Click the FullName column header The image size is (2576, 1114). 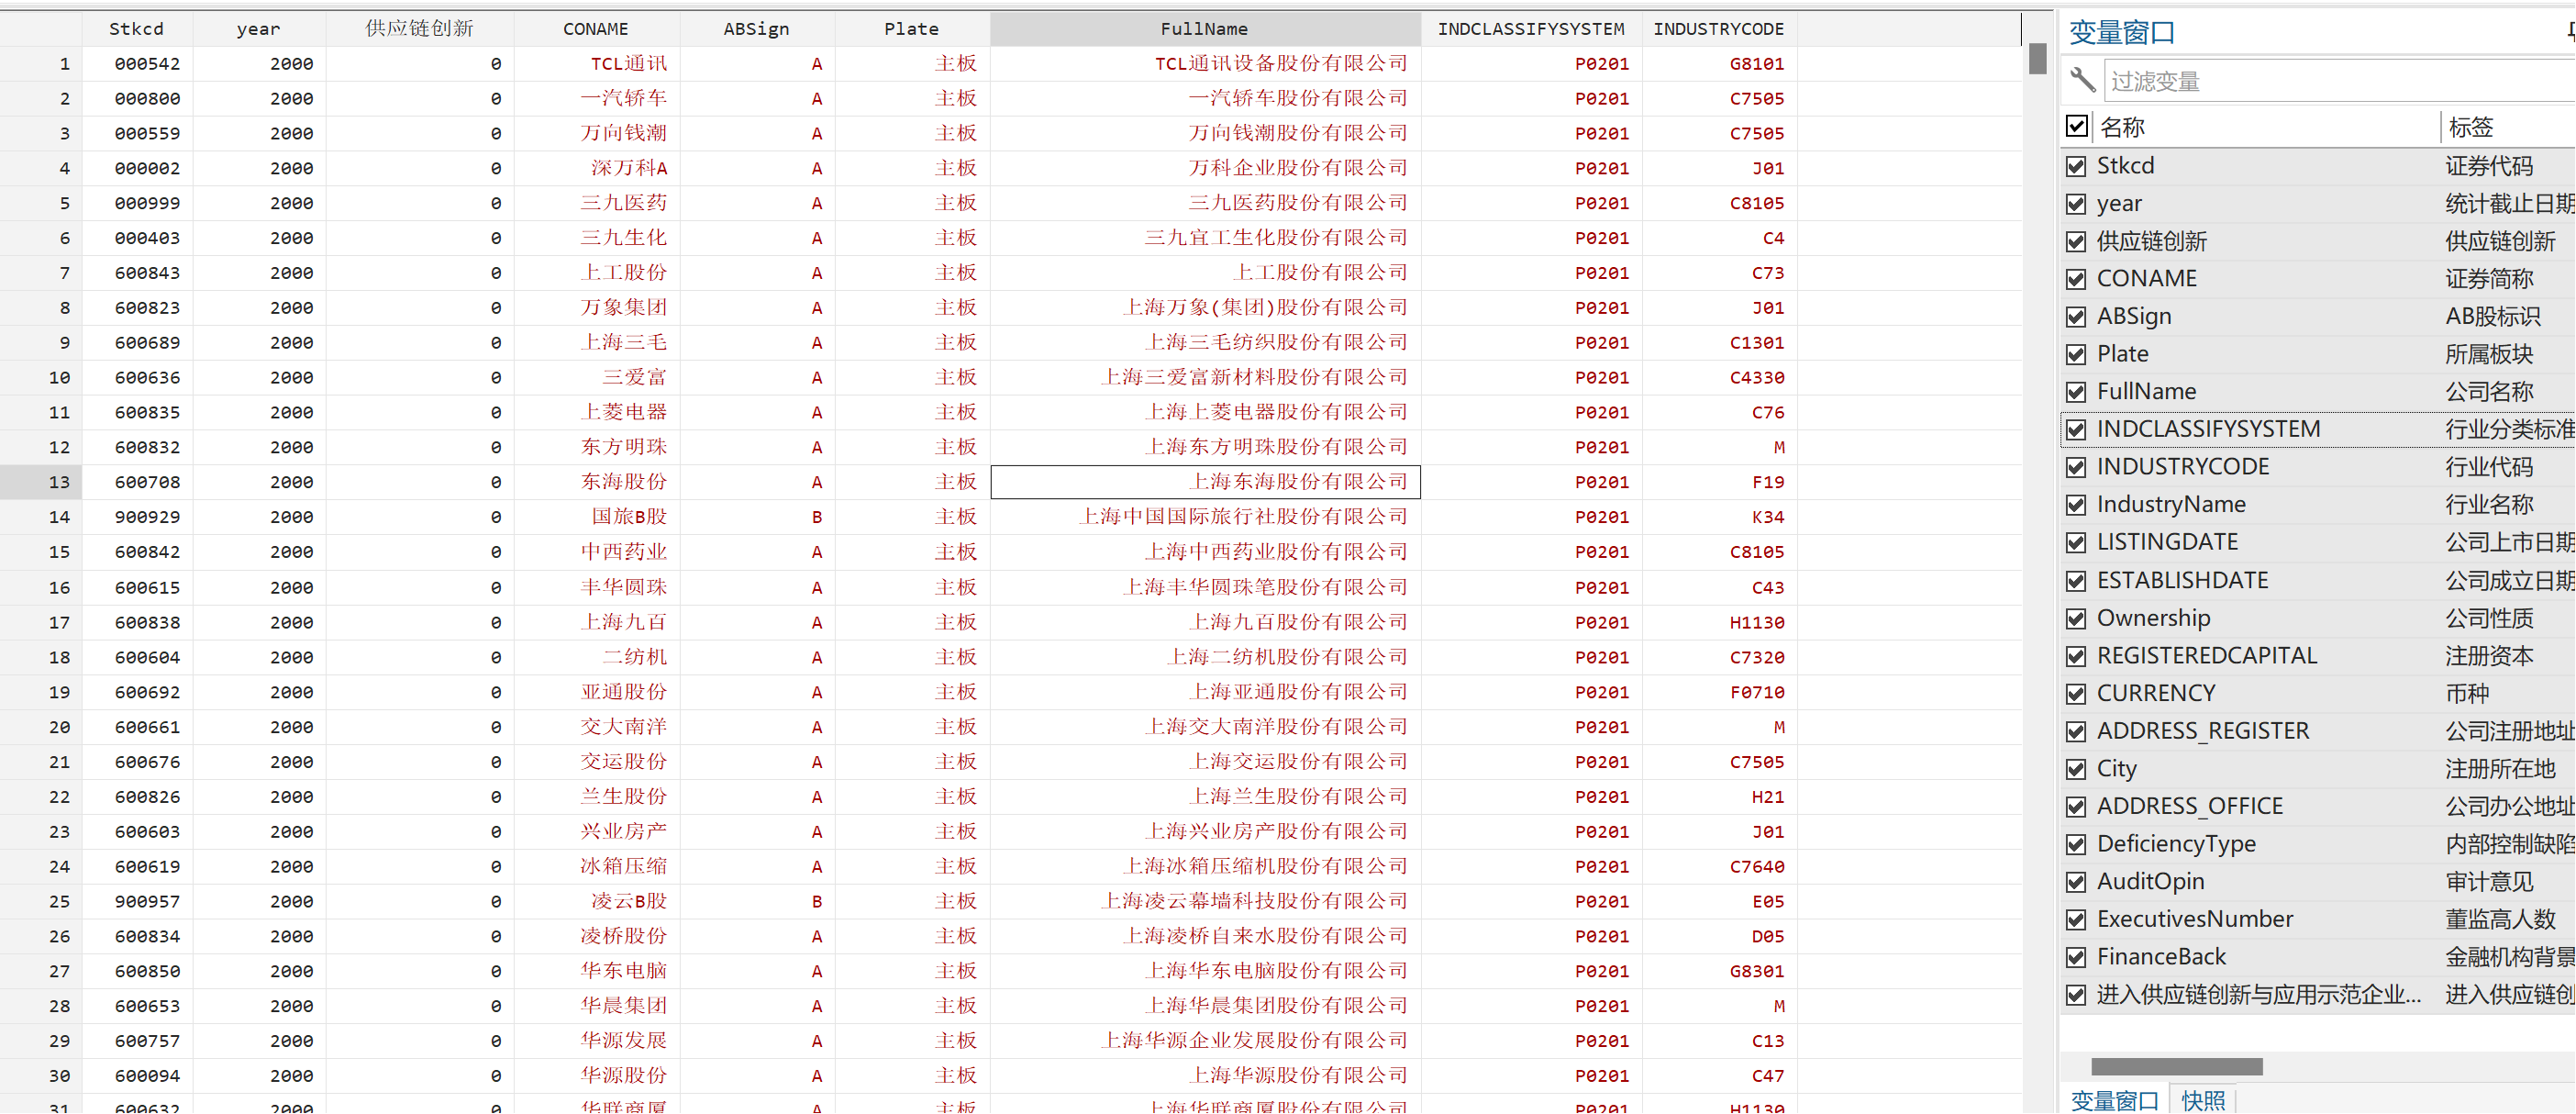coord(1204,29)
